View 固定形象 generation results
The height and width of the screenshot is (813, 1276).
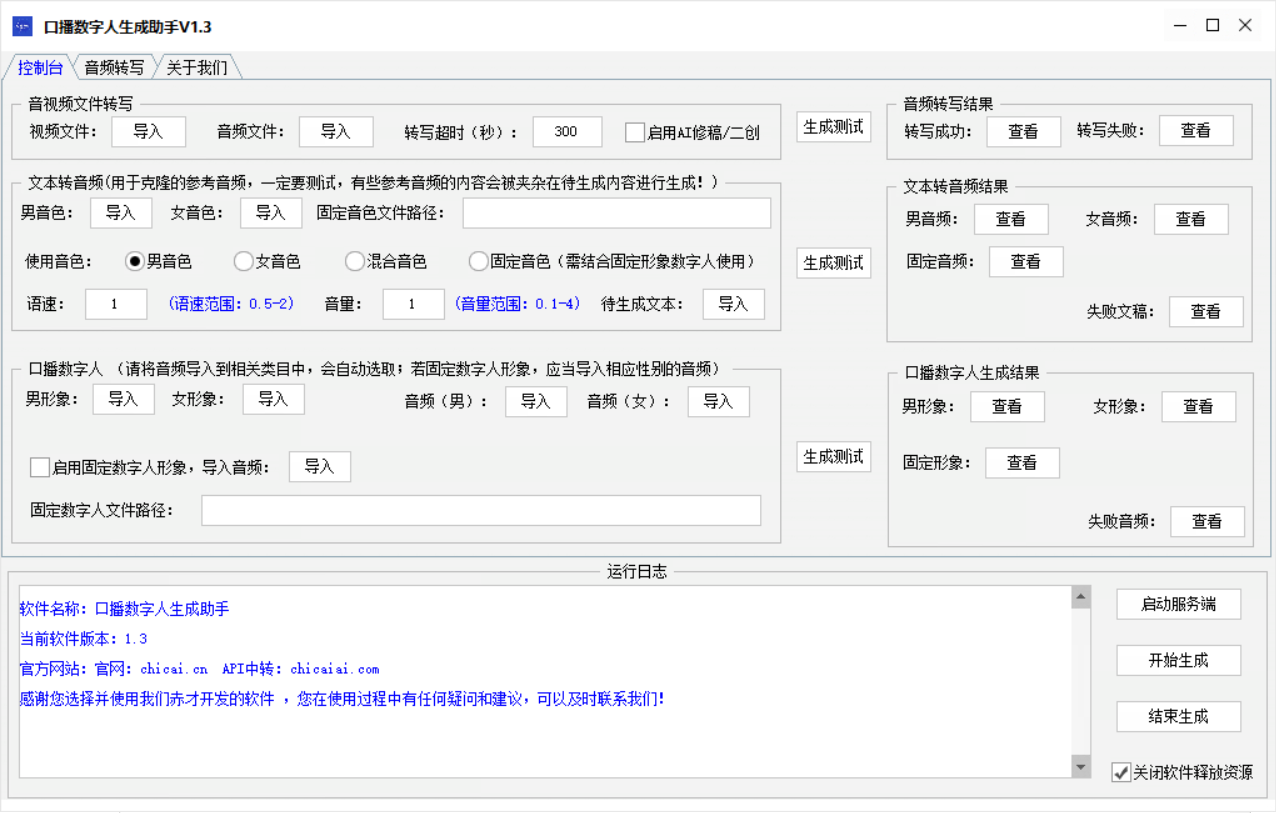[1022, 462]
